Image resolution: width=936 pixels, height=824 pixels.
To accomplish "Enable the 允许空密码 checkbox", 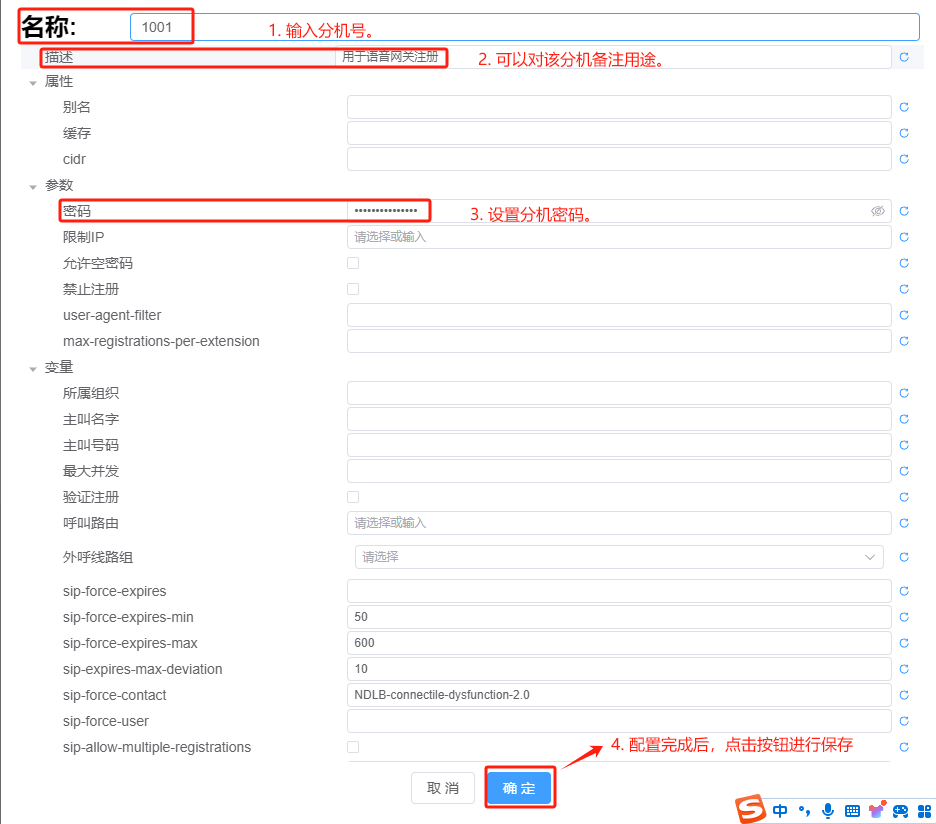I will point(353,263).
